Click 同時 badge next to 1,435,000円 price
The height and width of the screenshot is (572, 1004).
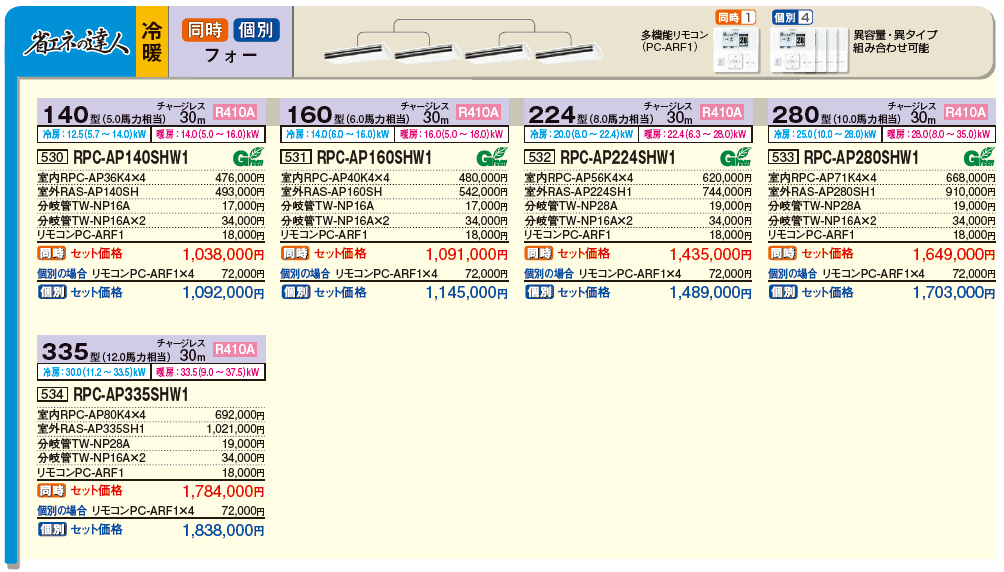pyautogui.click(x=539, y=254)
